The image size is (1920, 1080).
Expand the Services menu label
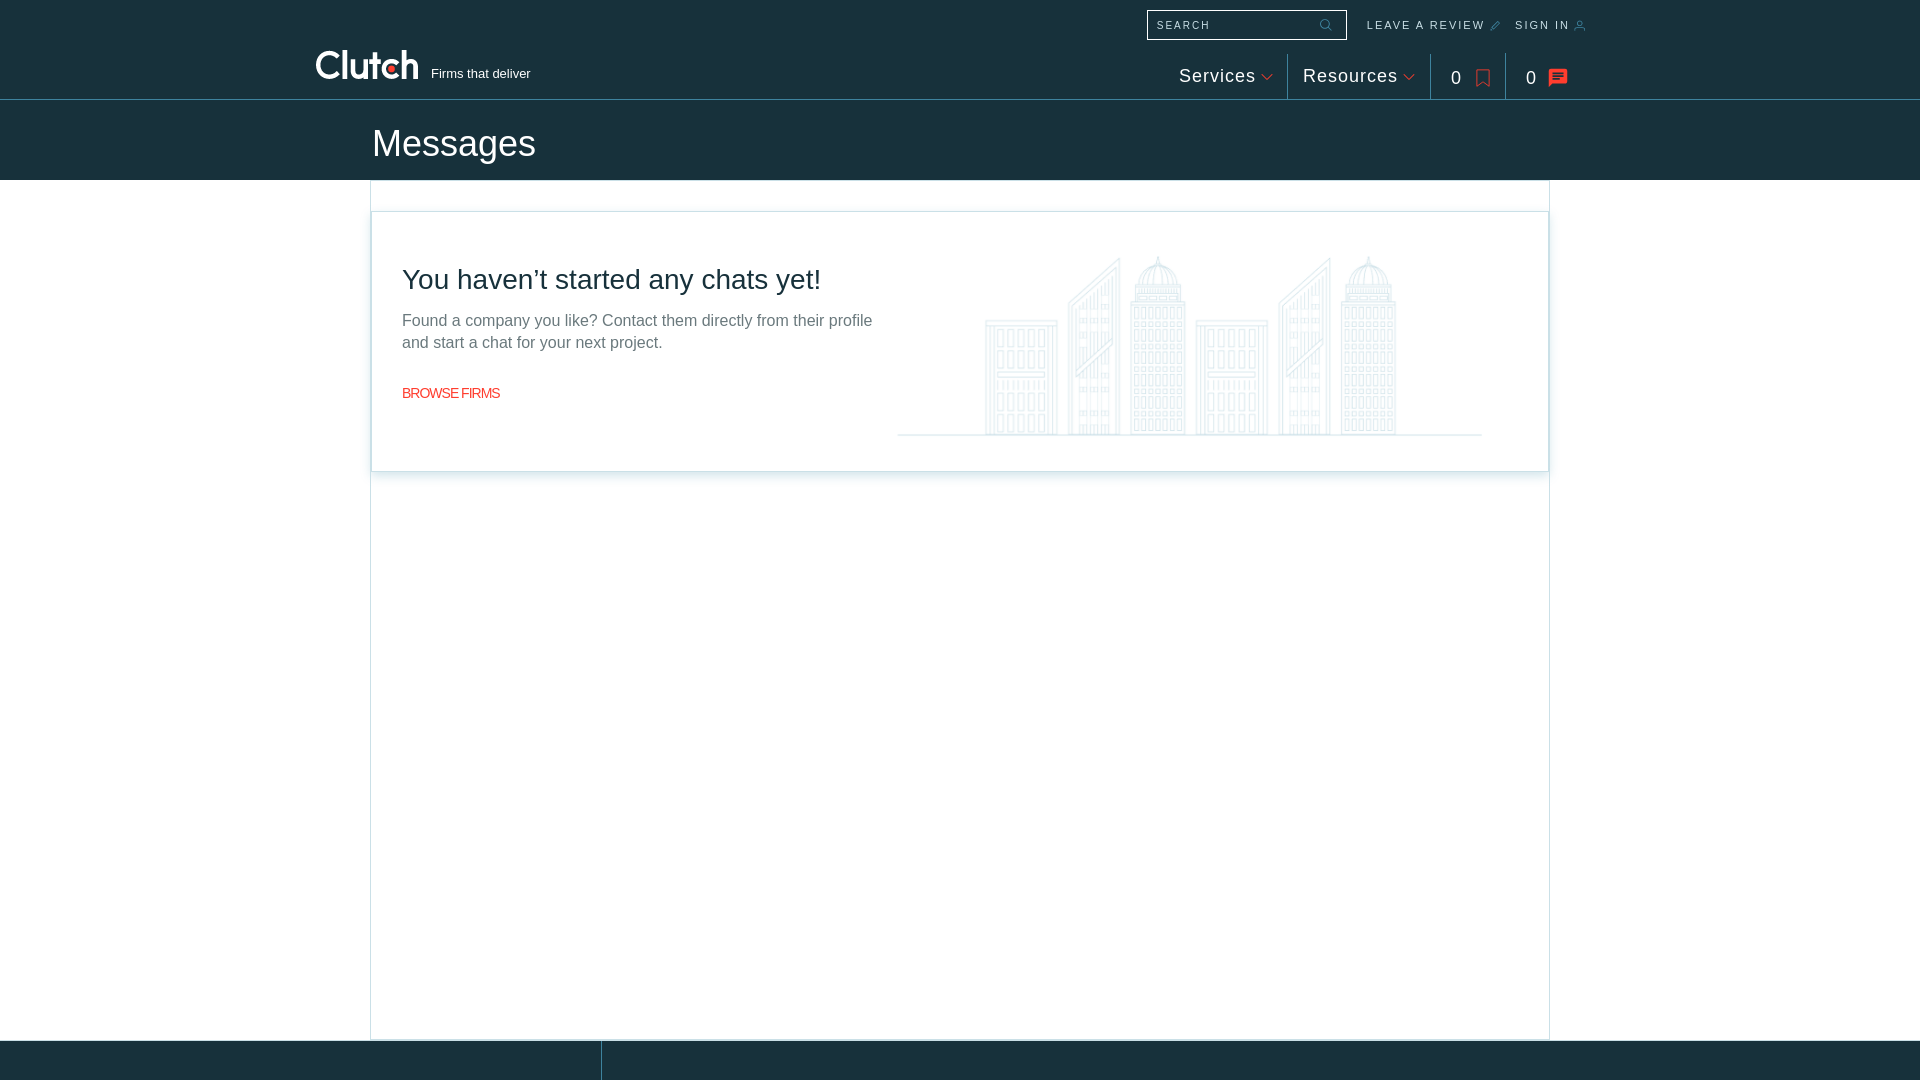tap(1216, 76)
